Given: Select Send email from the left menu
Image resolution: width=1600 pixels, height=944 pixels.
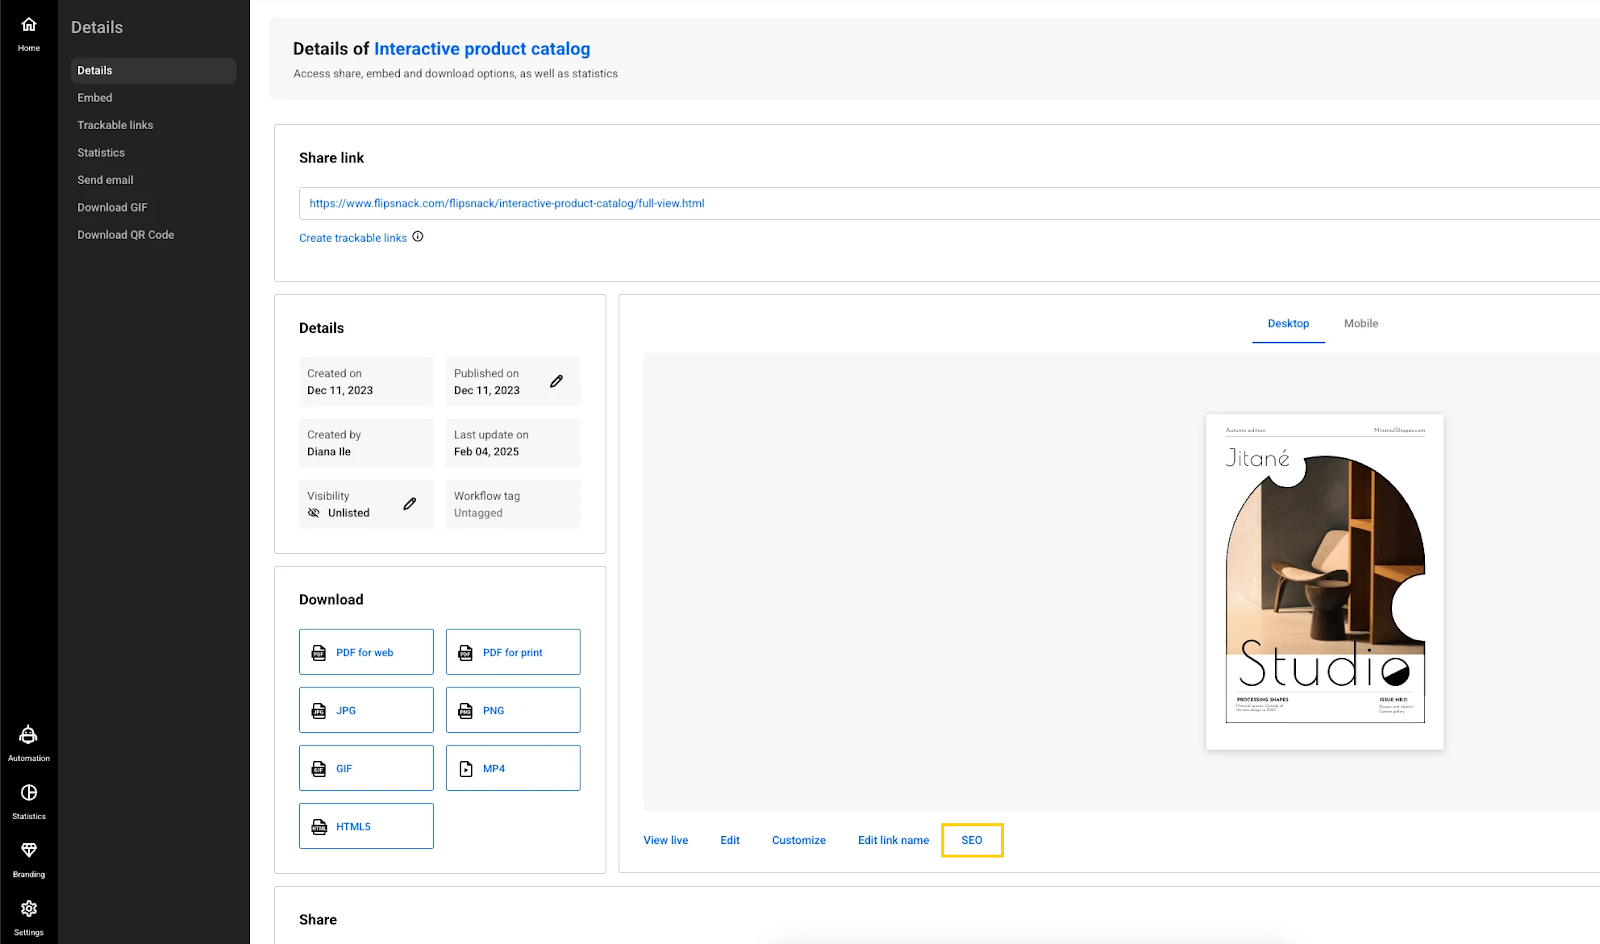Looking at the screenshot, I should coord(105,179).
